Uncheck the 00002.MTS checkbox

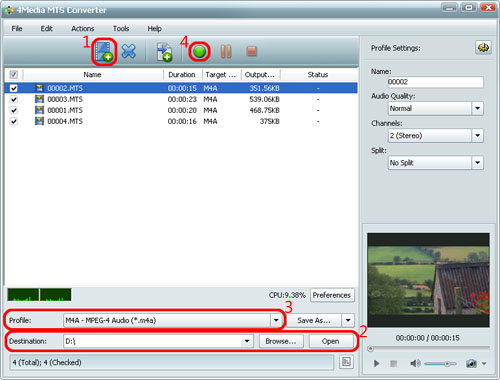coord(14,88)
